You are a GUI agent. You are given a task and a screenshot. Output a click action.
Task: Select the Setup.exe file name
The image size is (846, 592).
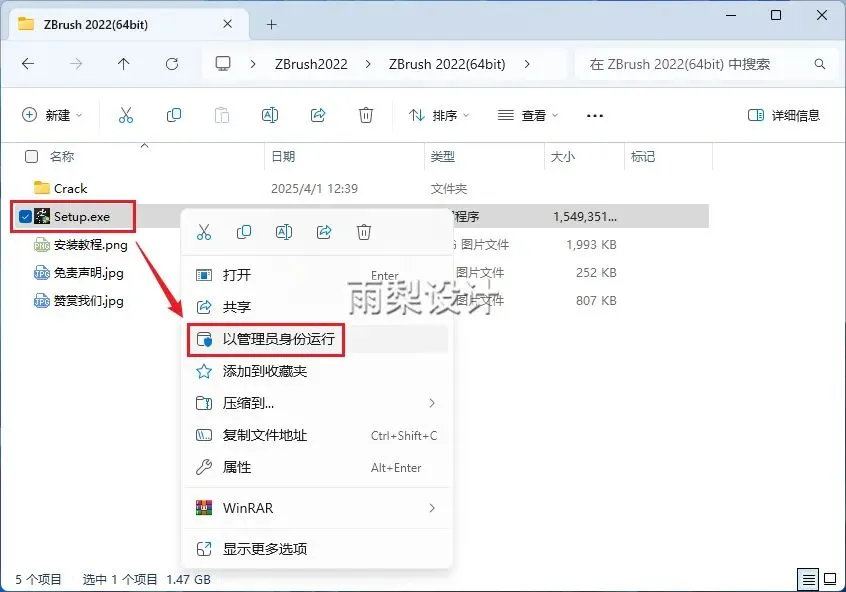coord(82,216)
